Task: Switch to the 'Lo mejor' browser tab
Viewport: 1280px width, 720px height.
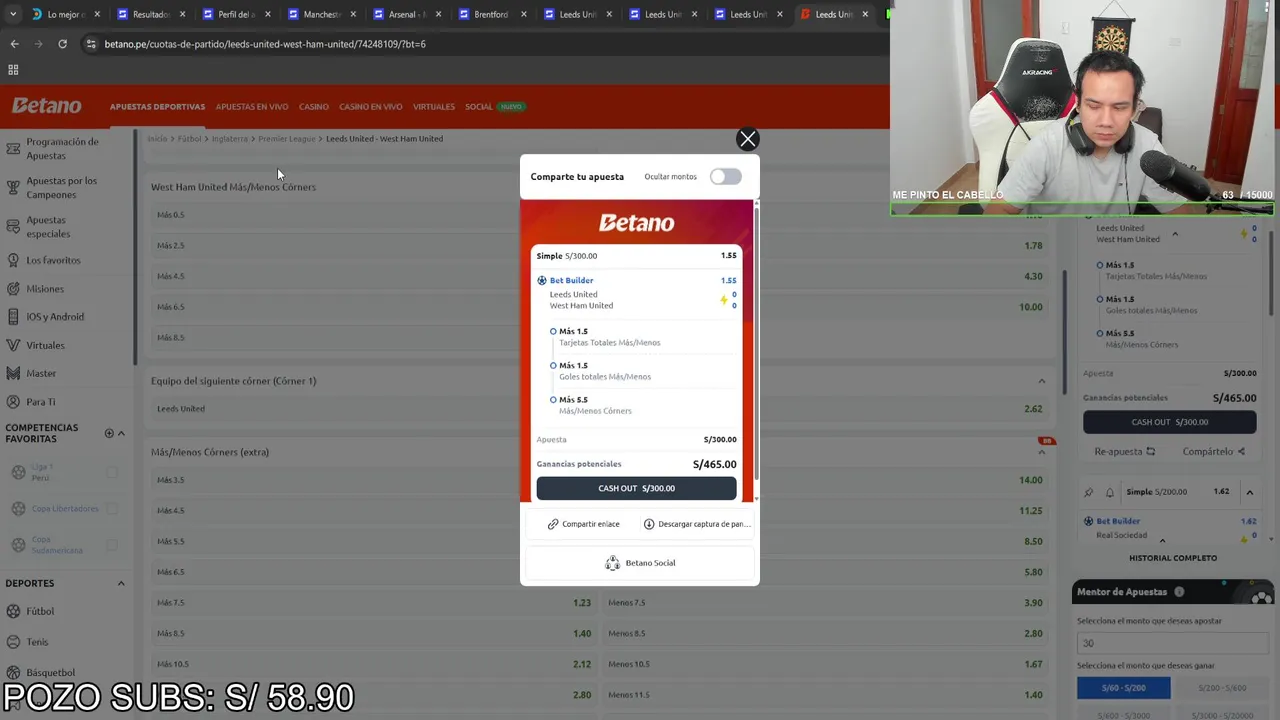Action: pyautogui.click(x=66, y=14)
